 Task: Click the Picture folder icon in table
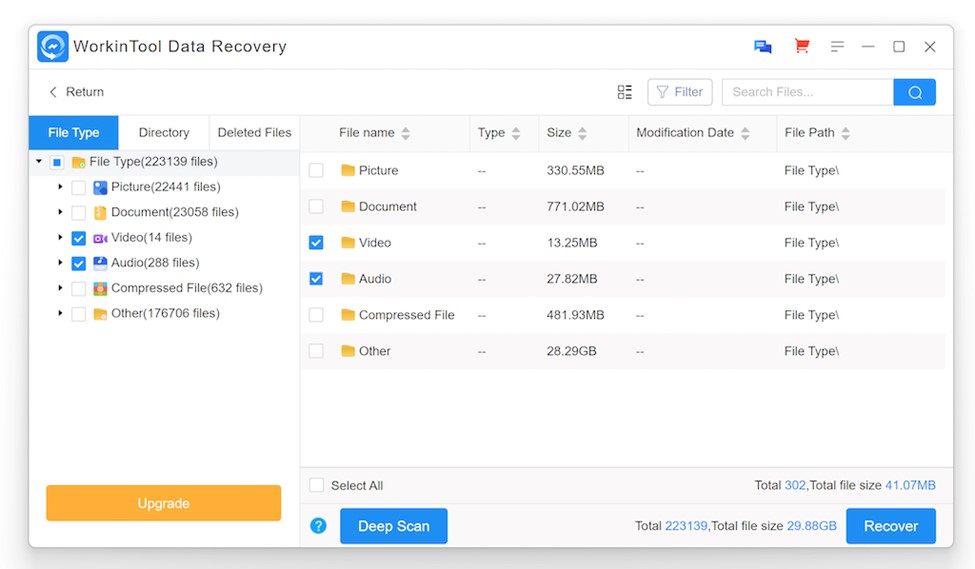[x=348, y=170]
